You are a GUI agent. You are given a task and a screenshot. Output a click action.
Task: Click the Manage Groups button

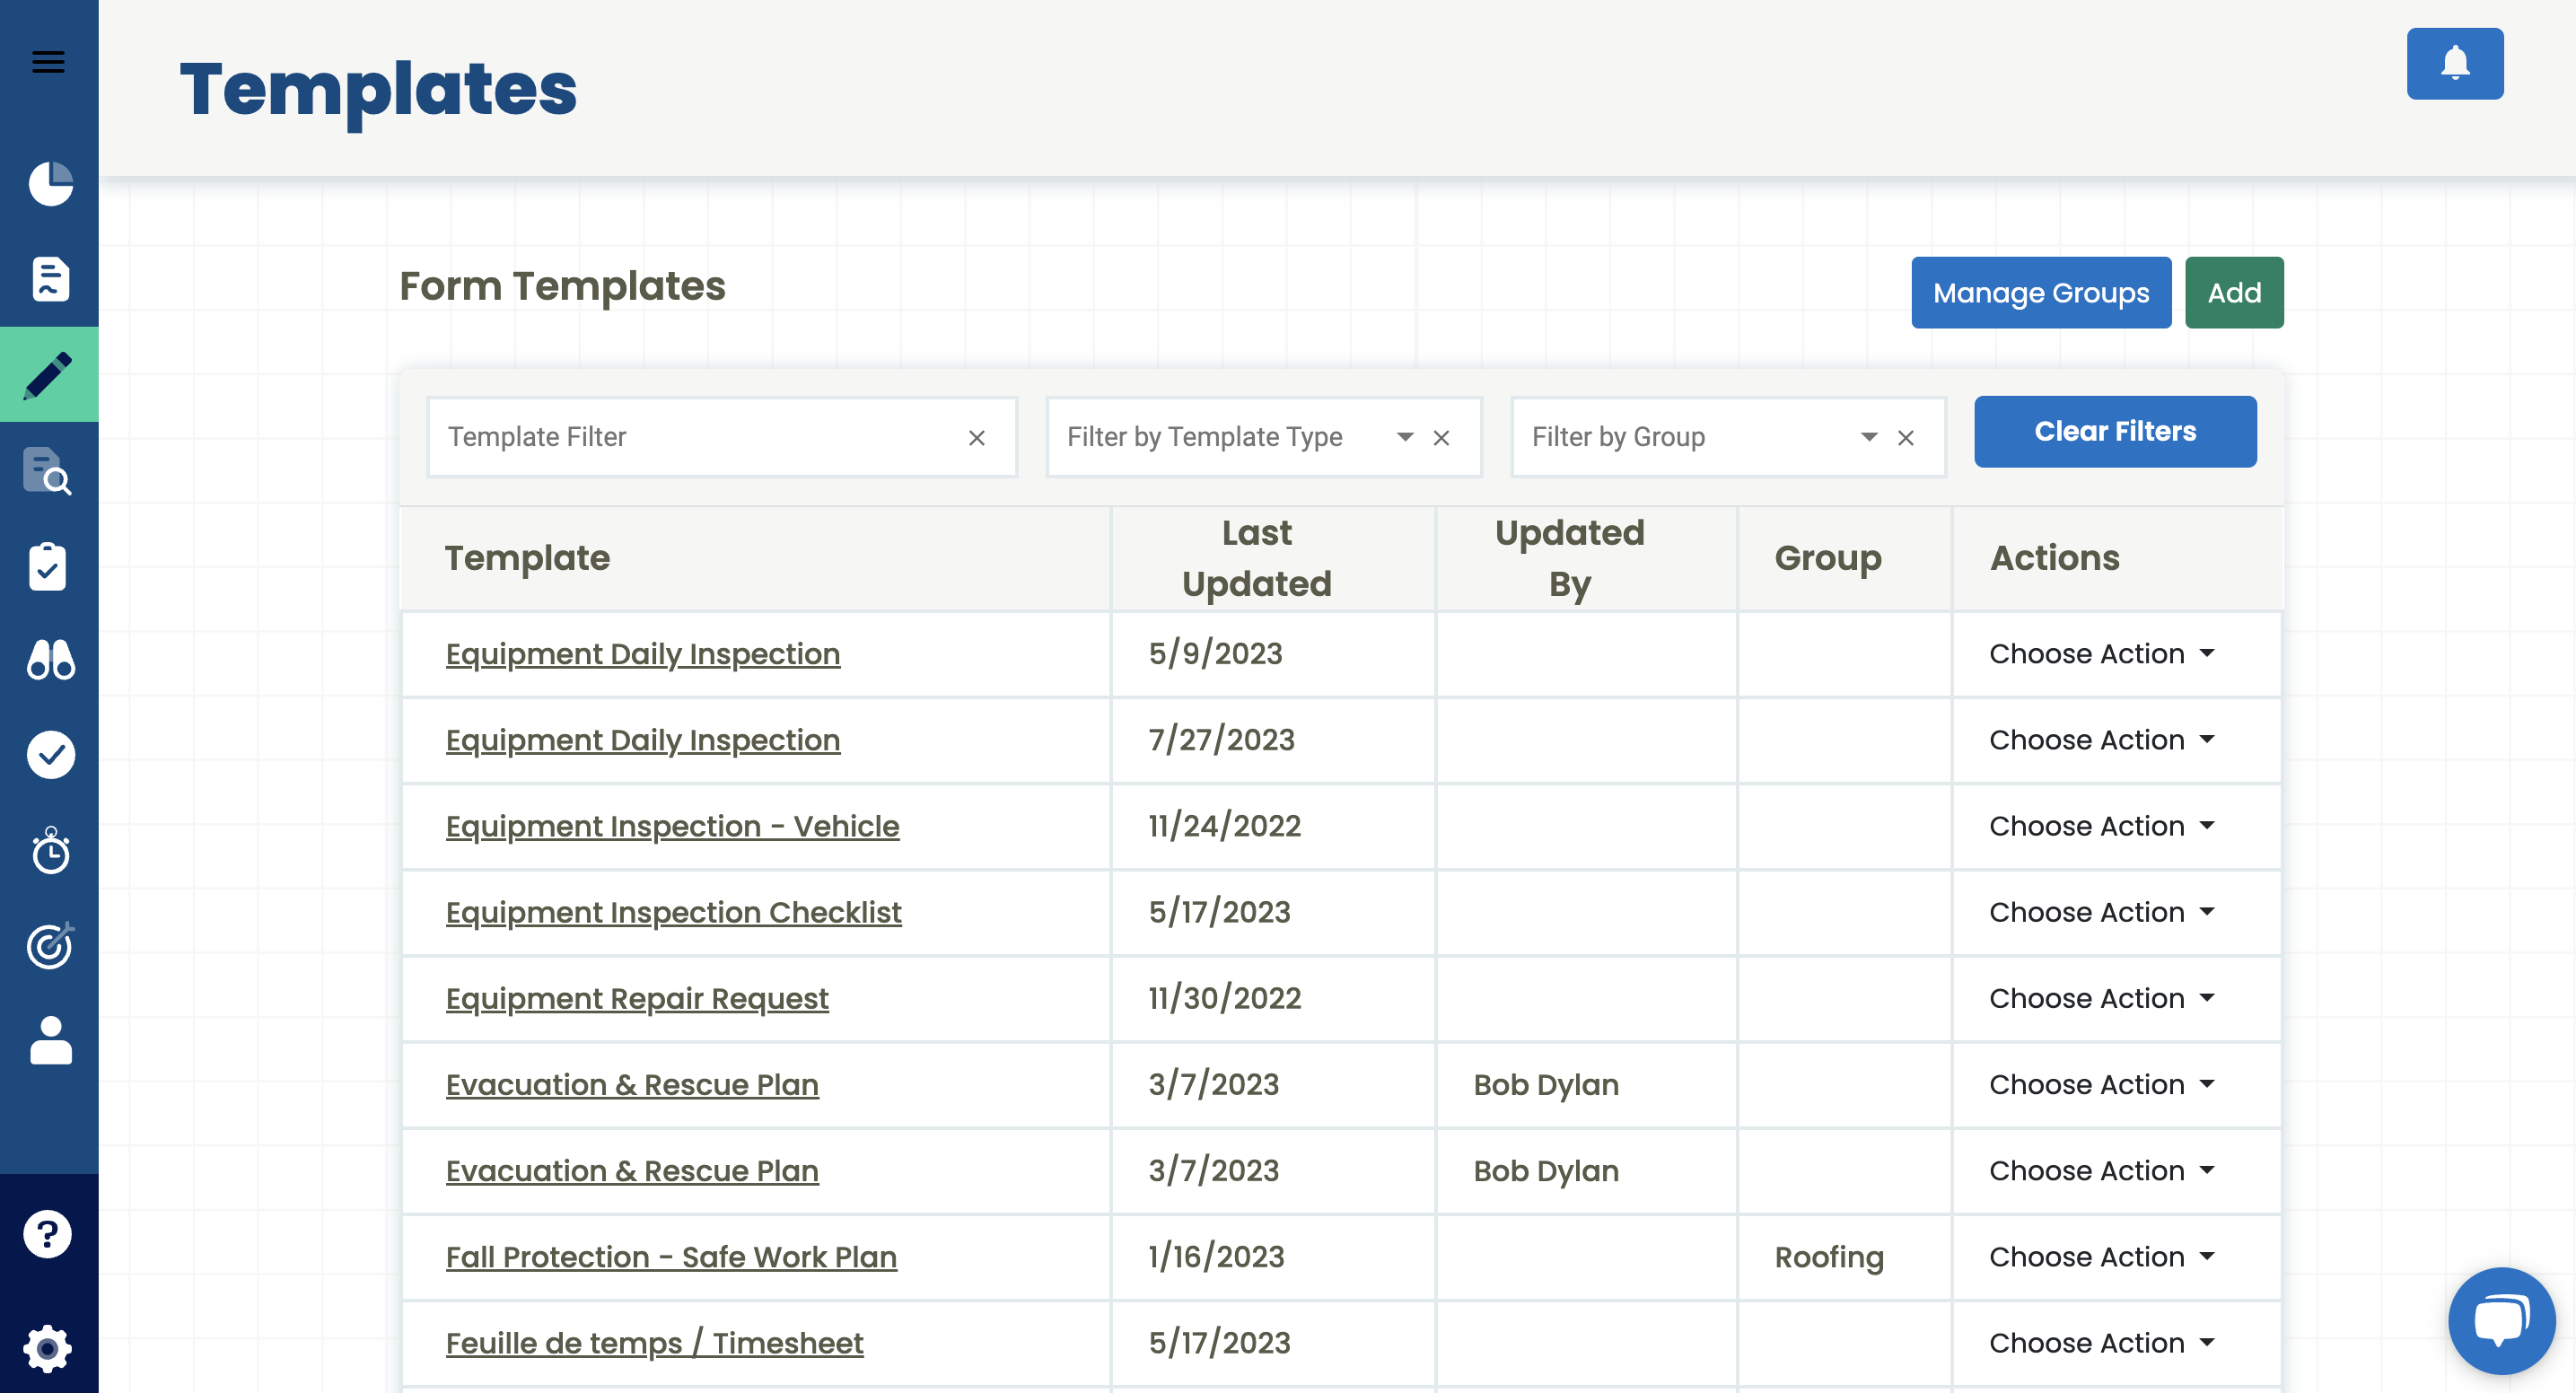click(2040, 293)
